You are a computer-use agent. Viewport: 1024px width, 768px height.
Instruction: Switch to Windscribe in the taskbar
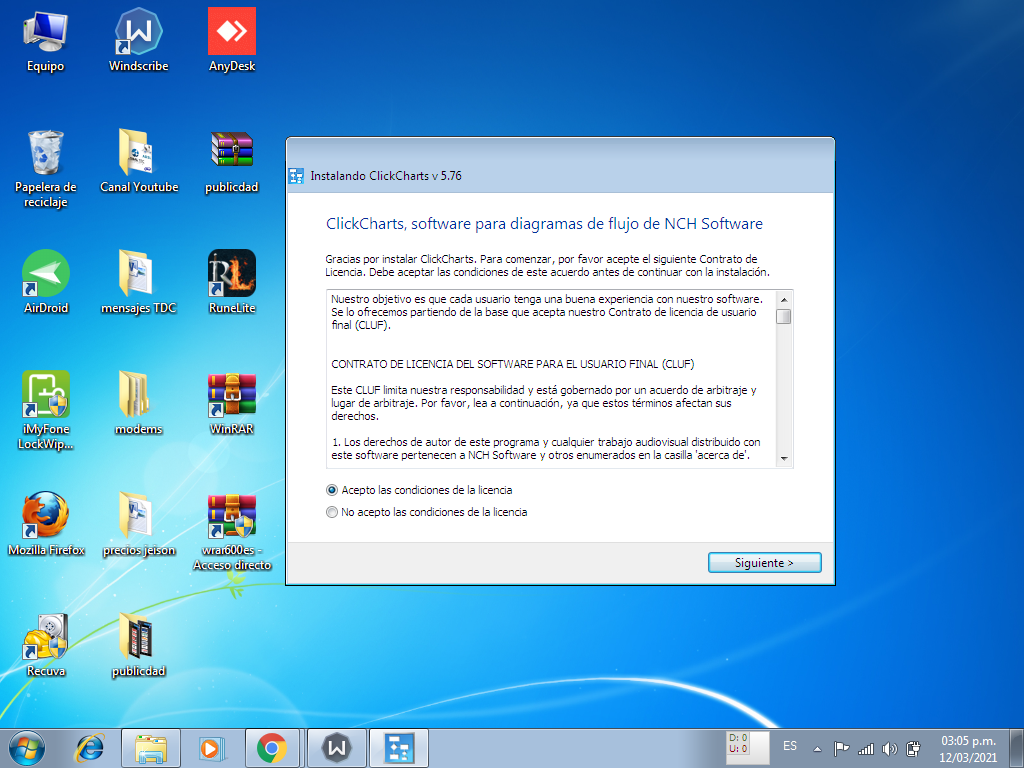tap(336, 748)
